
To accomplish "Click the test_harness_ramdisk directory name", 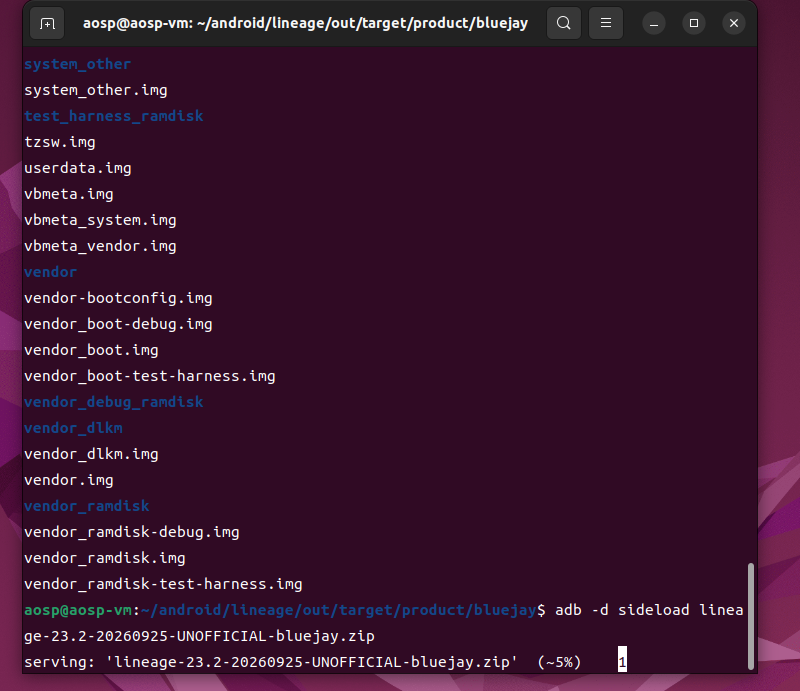I will click(114, 116).
